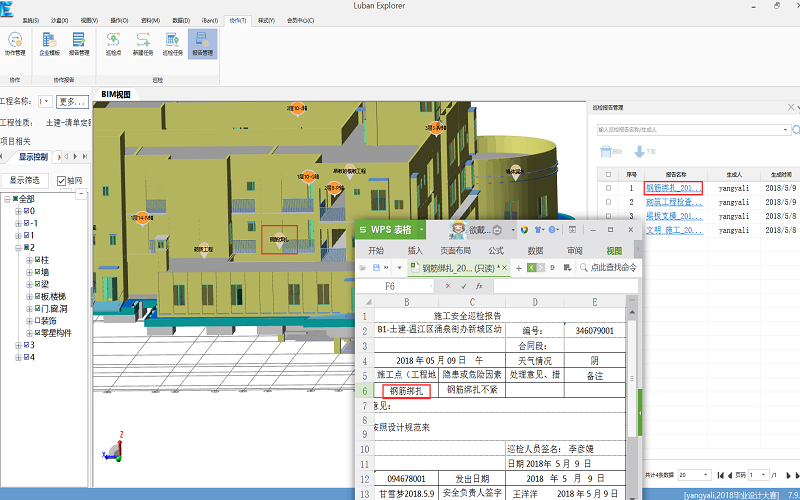The height and width of the screenshot is (500, 800).
Task: Expand the 板楼梯 tree node
Action: (x=30, y=296)
